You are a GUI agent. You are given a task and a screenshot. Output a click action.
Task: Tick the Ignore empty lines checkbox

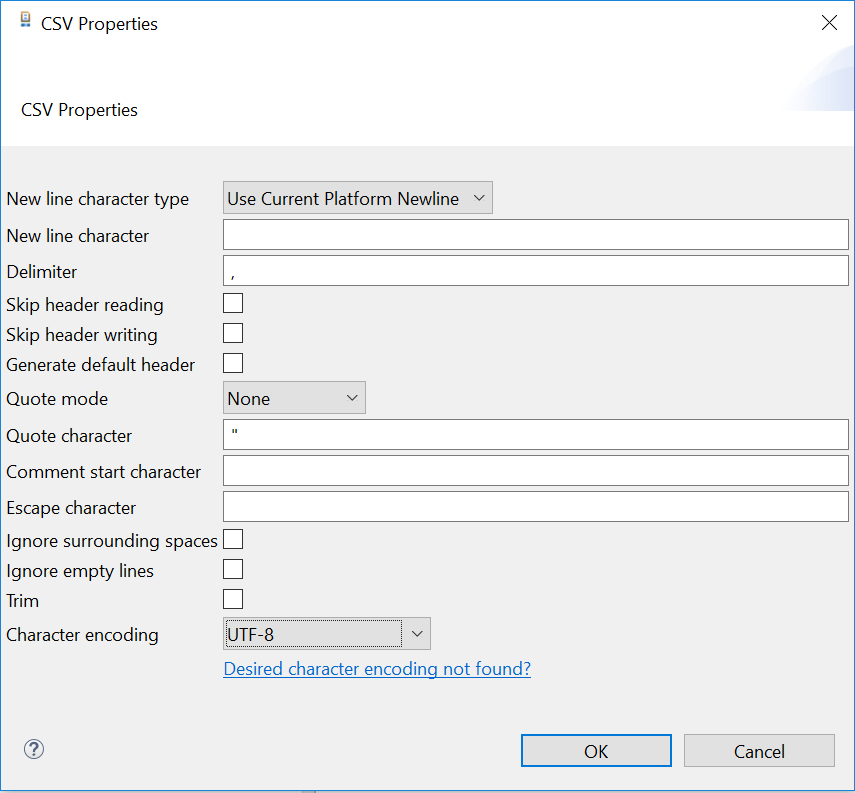pos(233,570)
